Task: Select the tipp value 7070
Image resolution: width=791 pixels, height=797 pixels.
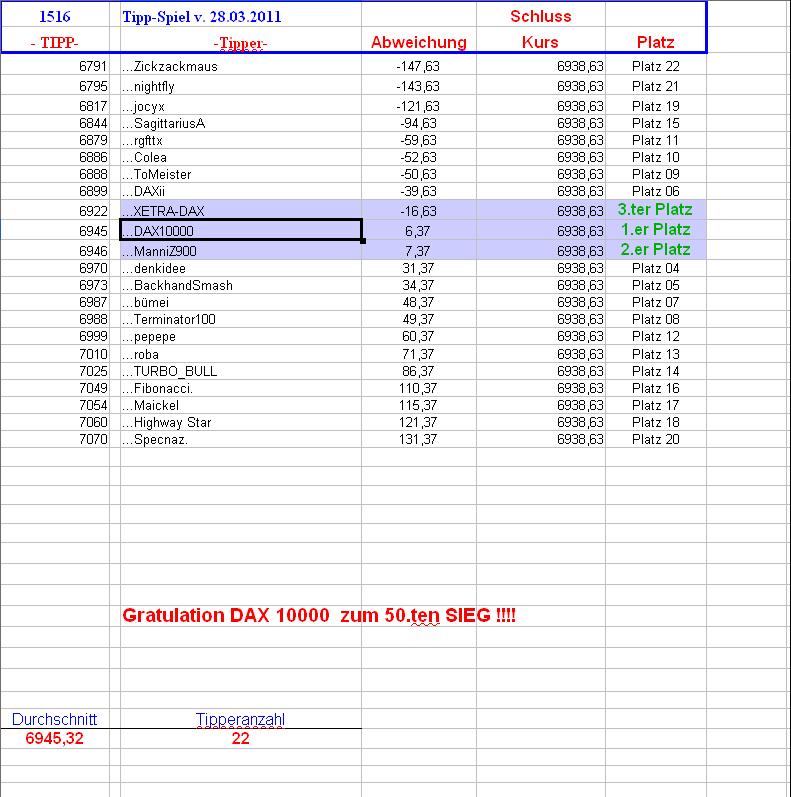Action: [x=93, y=439]
